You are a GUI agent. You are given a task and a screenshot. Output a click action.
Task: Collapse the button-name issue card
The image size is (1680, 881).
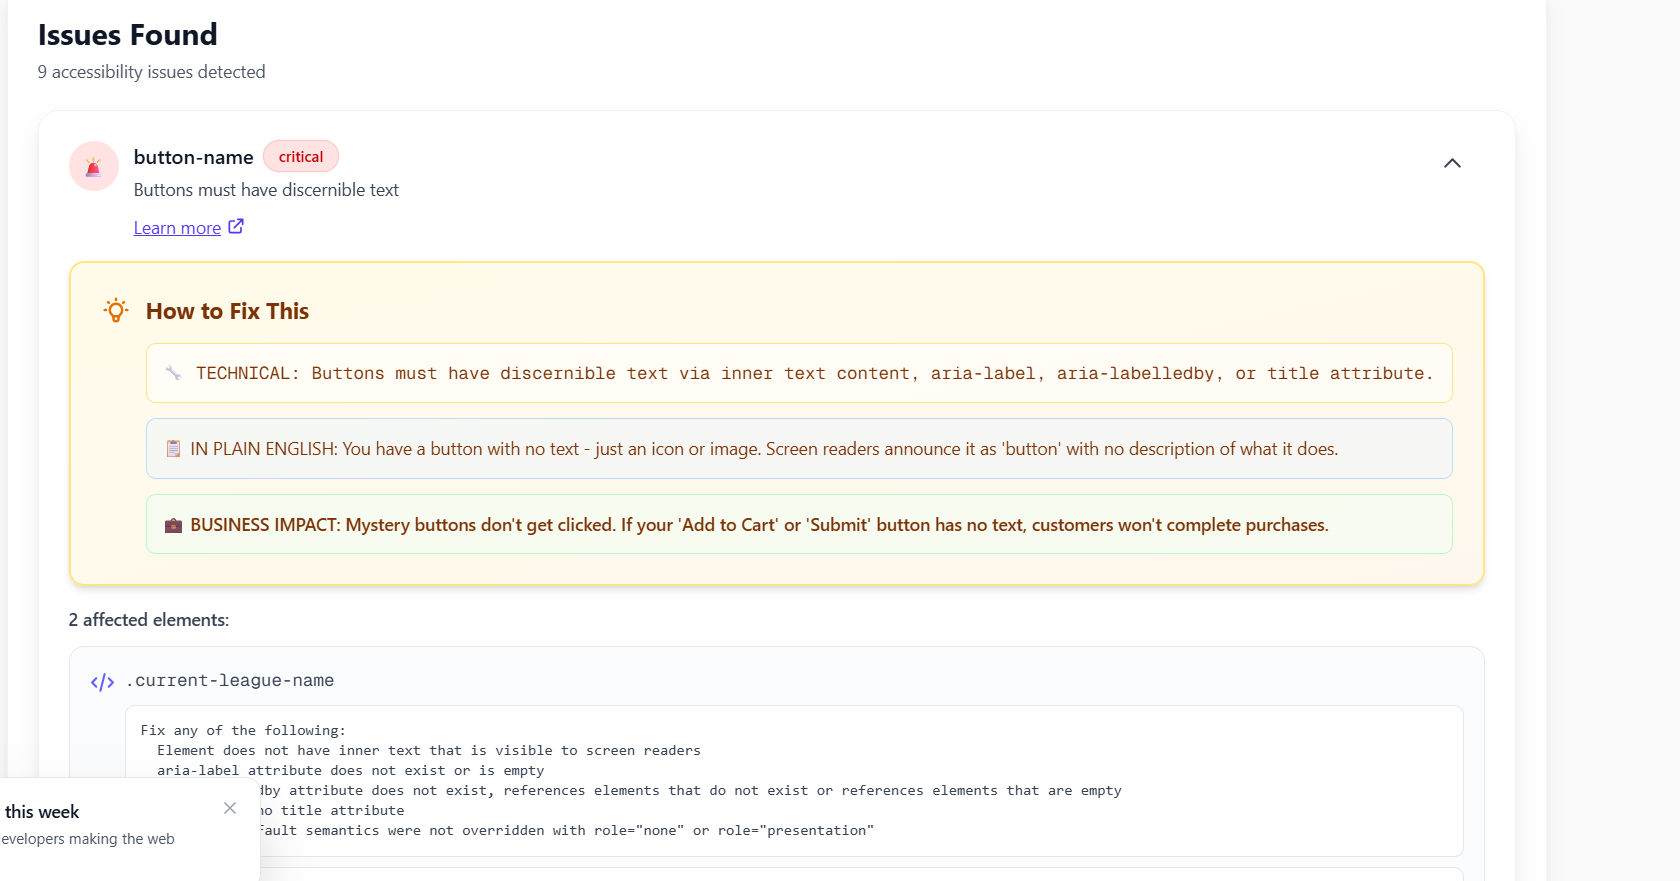coord(1452,163)
